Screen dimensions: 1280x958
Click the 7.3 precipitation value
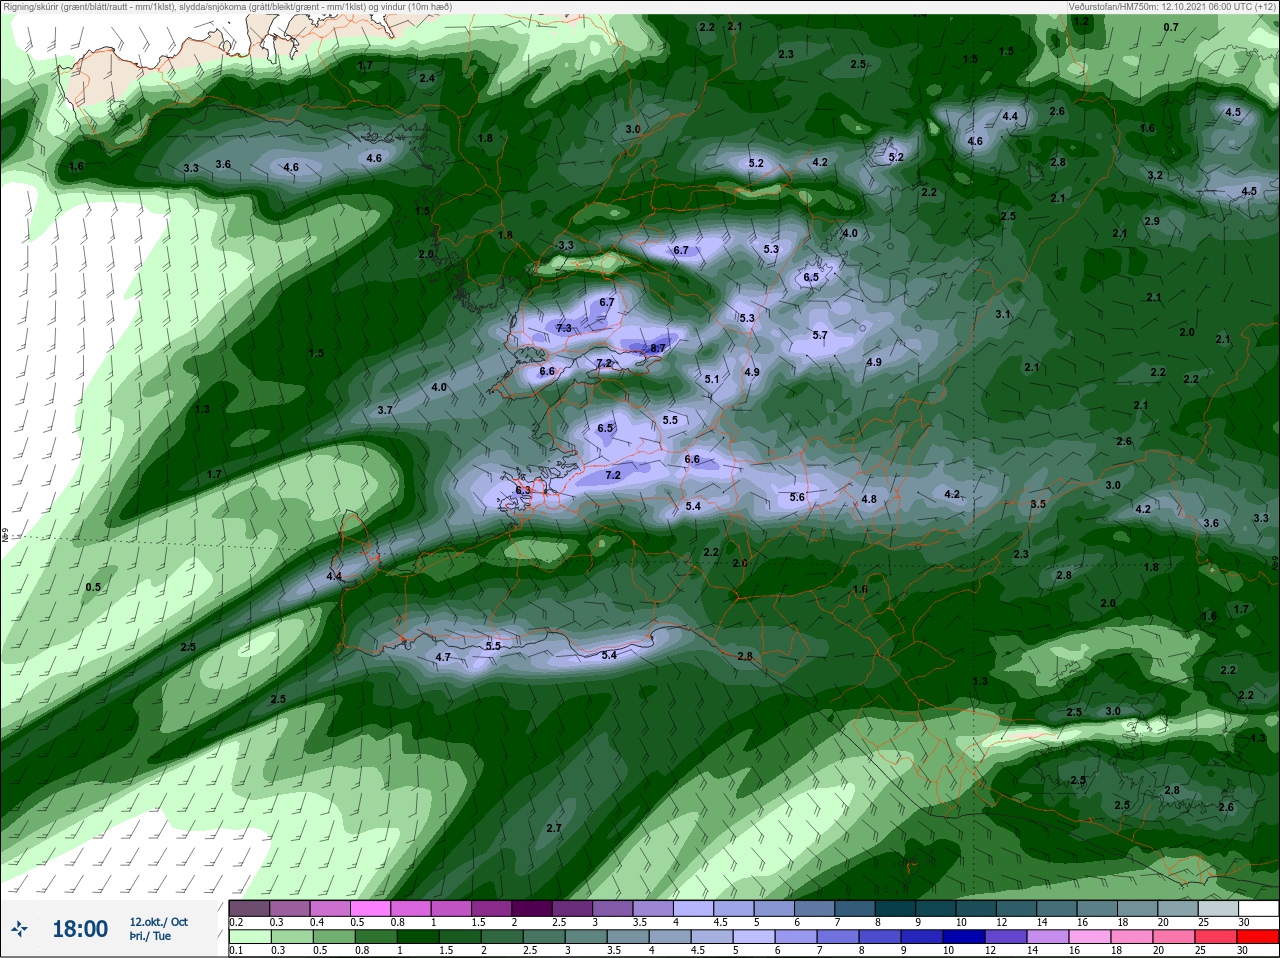click(x=564, y=328)
